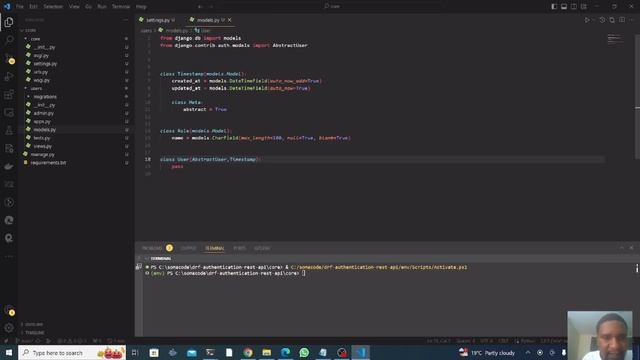The image size is (640, 360).
Task: Run the Python file with play button
Action: (x=587, y=20)
